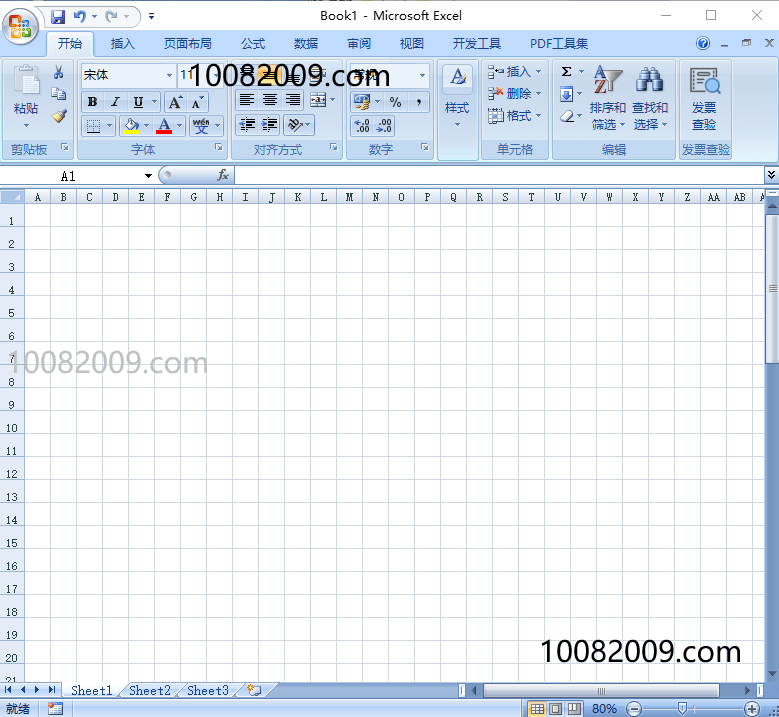Viewport: 779px width, 717px height.
Task: Open the 插入 ribbon tab
Action: click(x=122, y=43)
